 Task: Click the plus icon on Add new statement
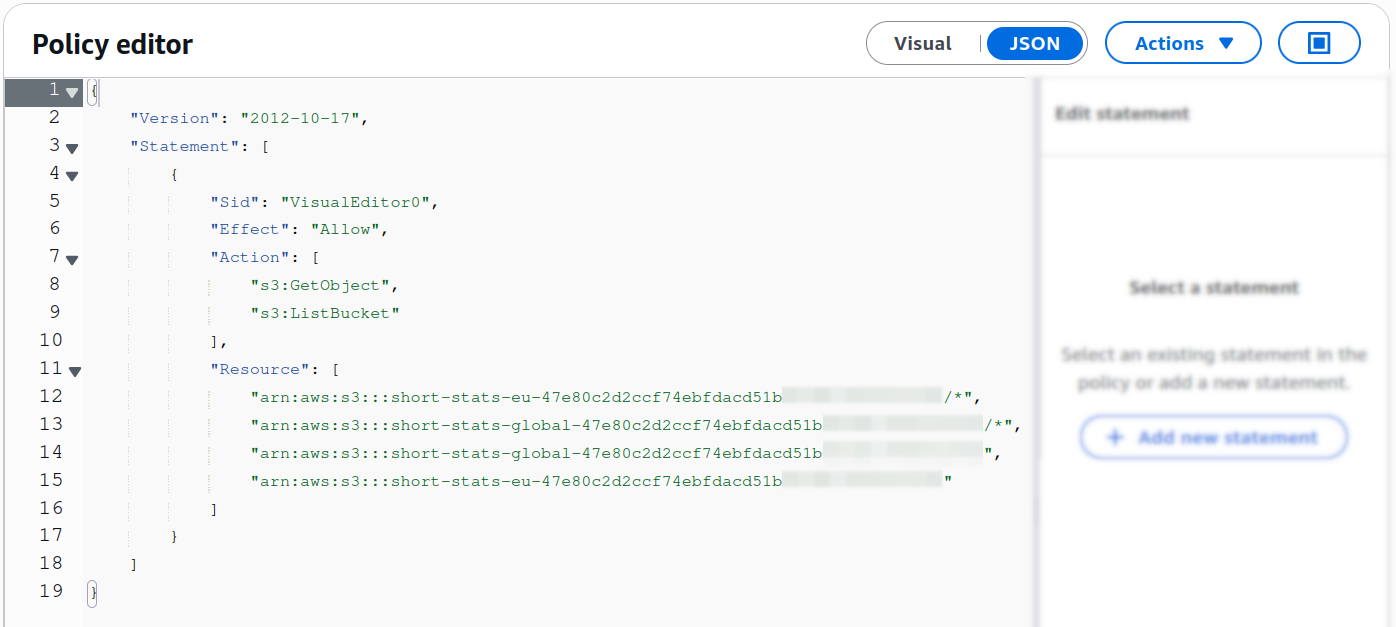(x=1116, y=437)
